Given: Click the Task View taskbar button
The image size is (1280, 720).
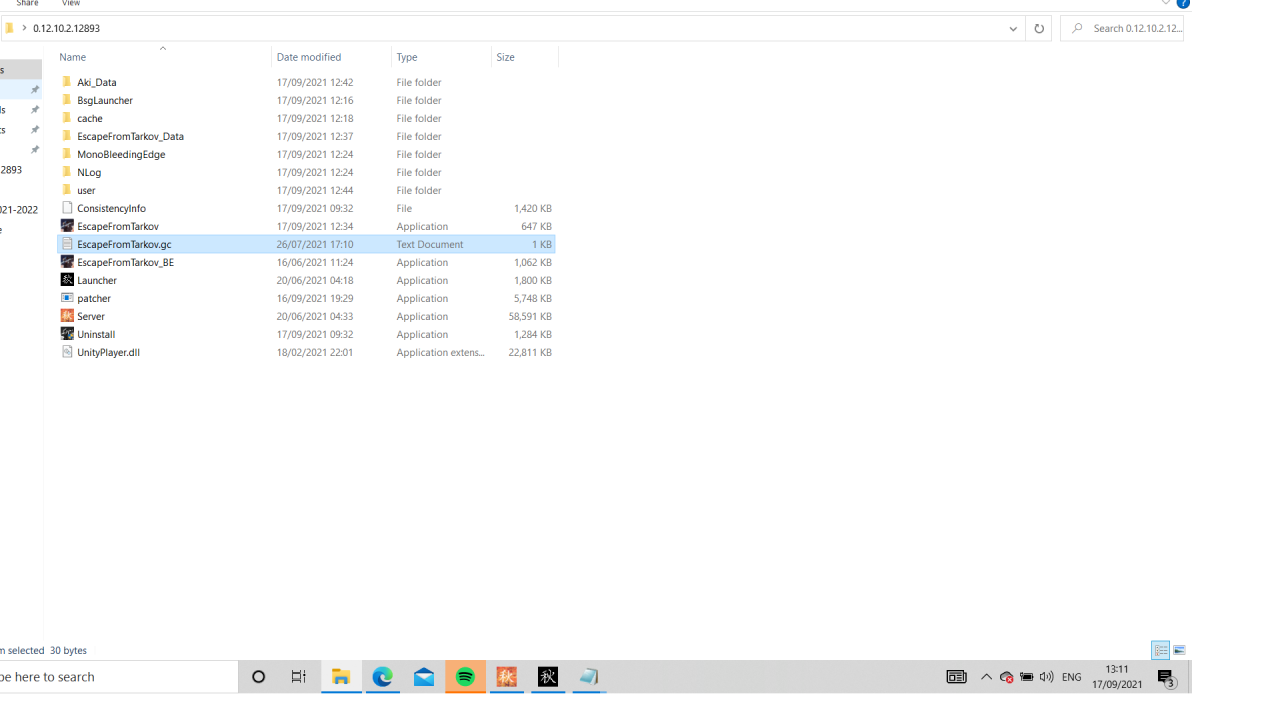Looking at the screenshot, I should pyautogui.click(x=299, y=677).
